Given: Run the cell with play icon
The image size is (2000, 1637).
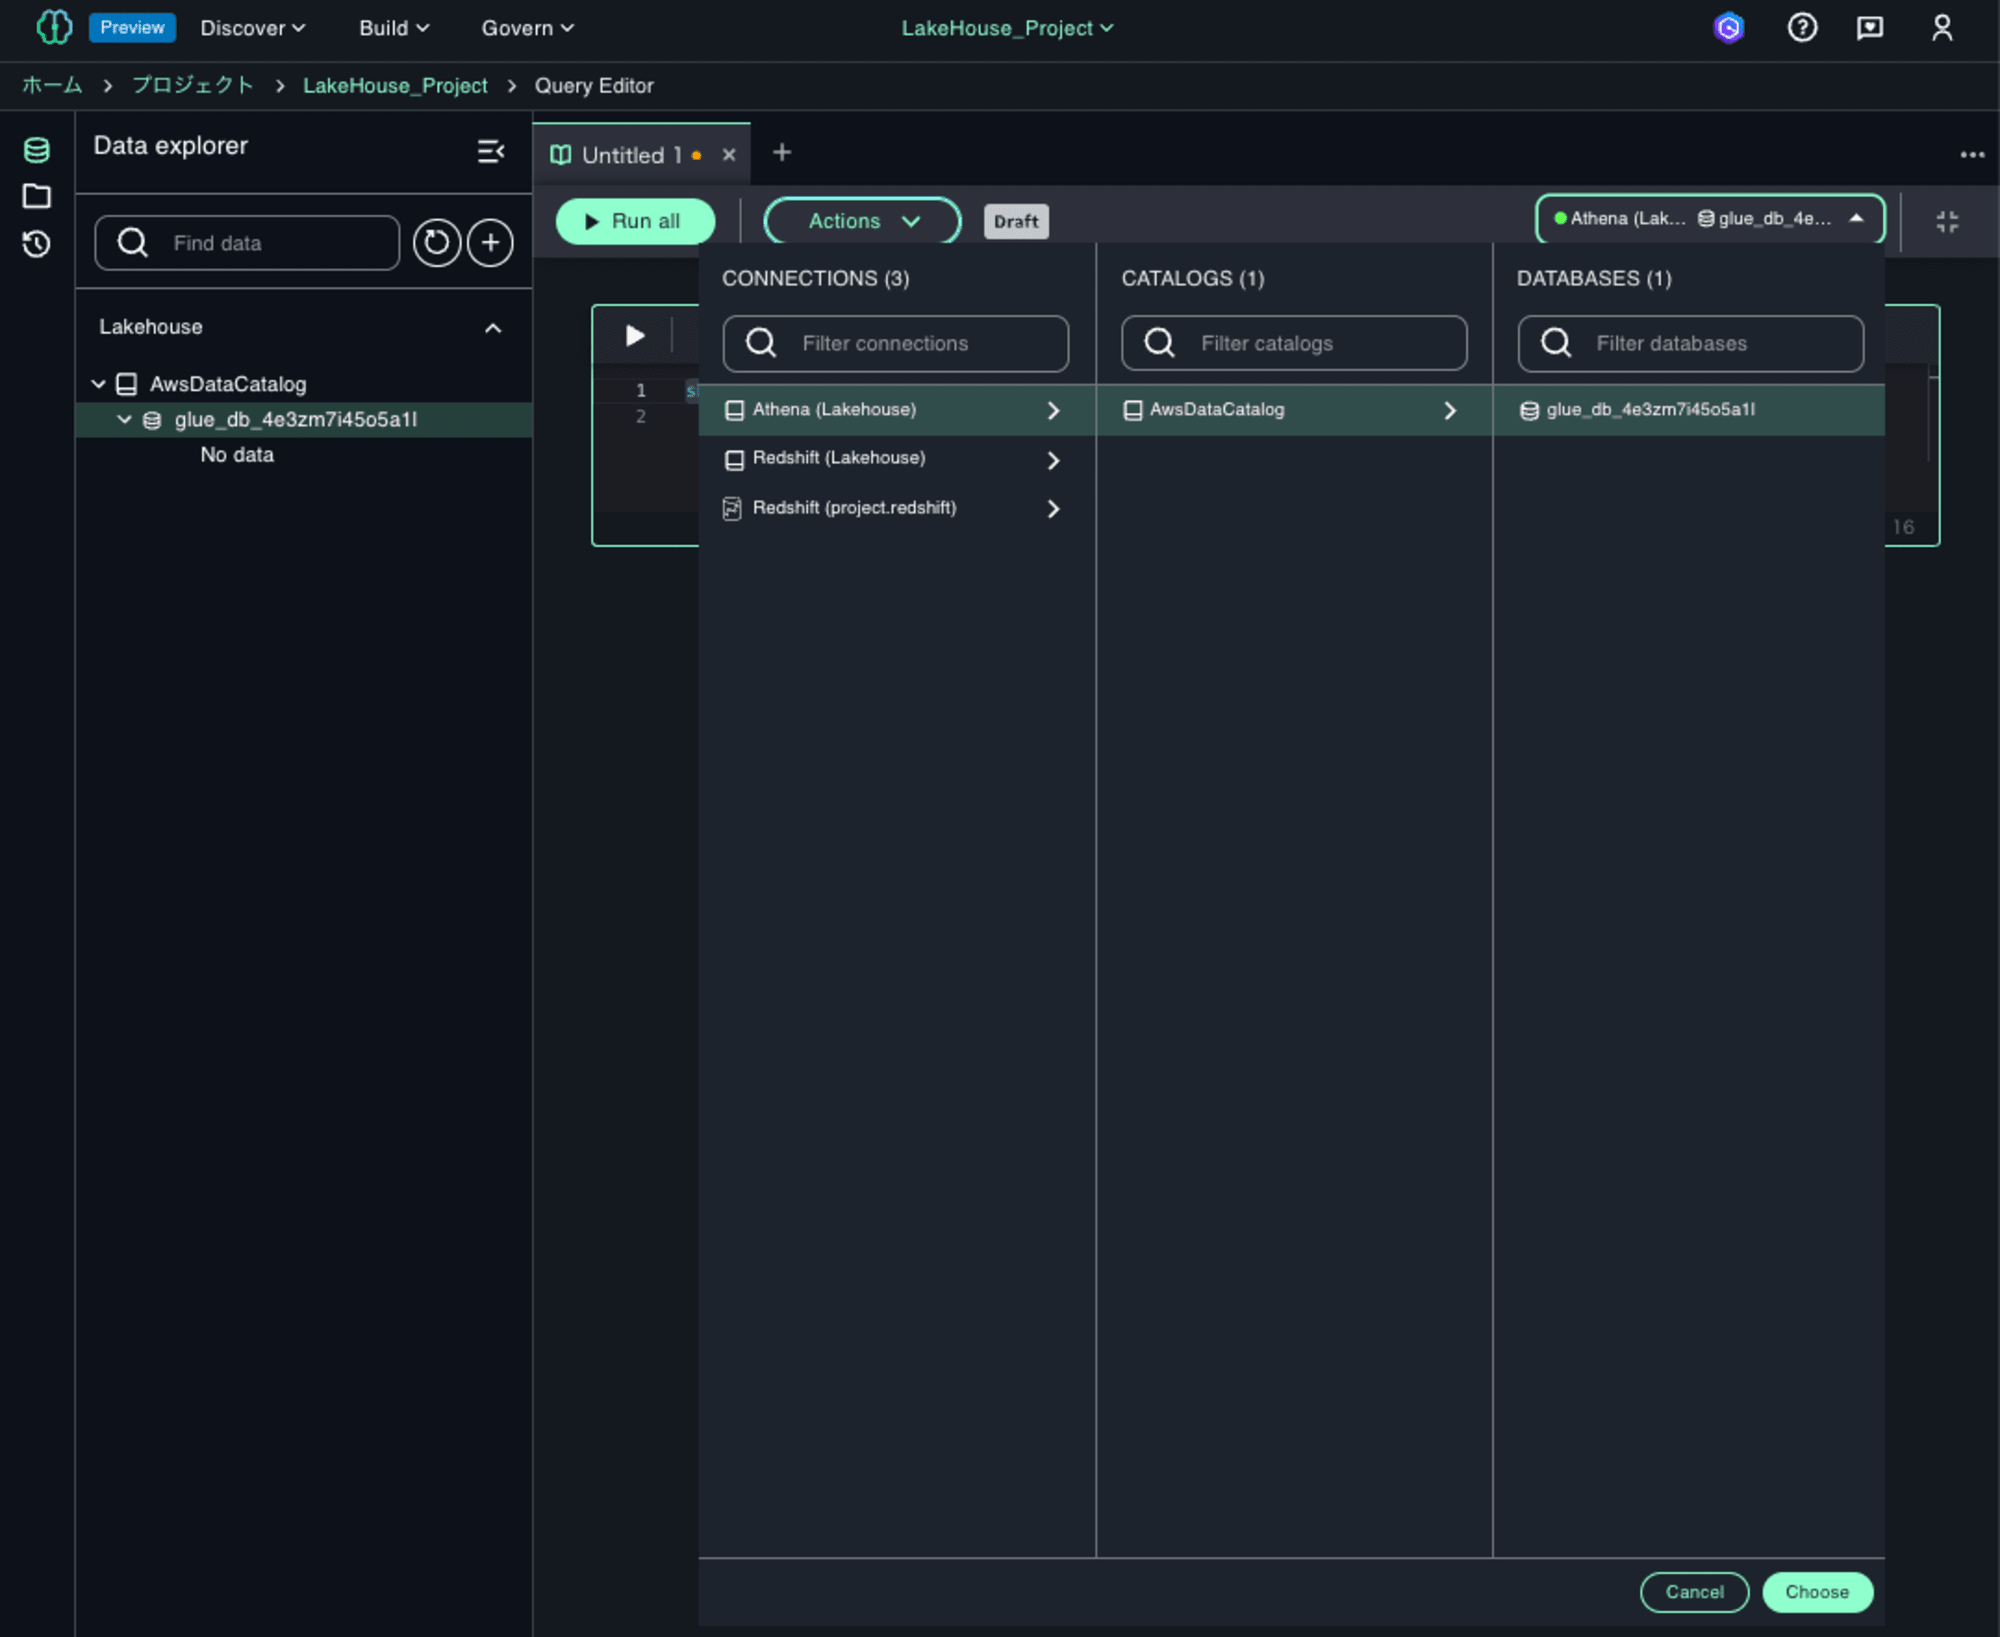Looking at the screenshot, I should (635, 336).
